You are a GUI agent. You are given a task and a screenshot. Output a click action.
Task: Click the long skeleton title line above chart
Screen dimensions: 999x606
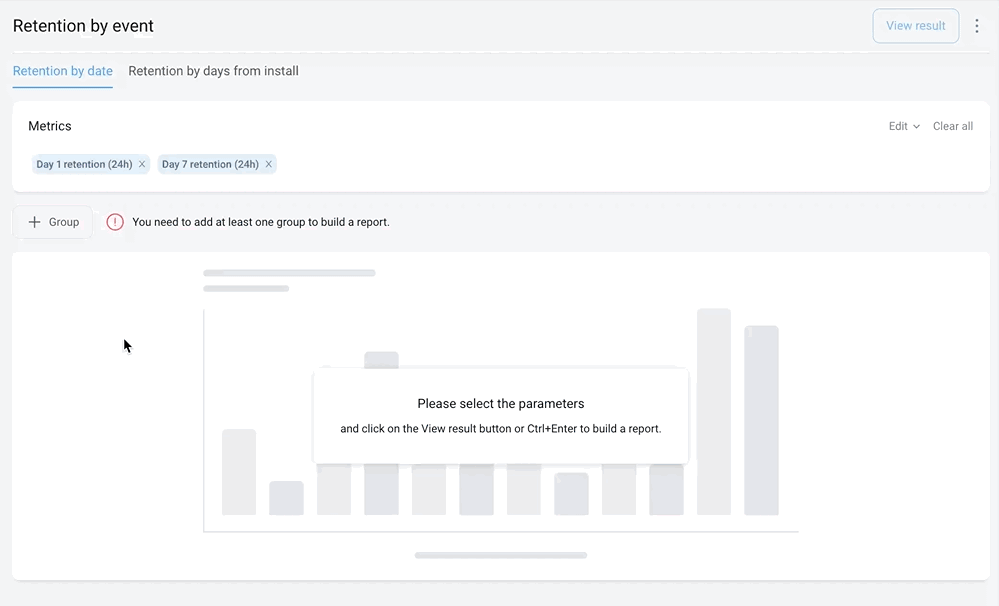[289, 273]
